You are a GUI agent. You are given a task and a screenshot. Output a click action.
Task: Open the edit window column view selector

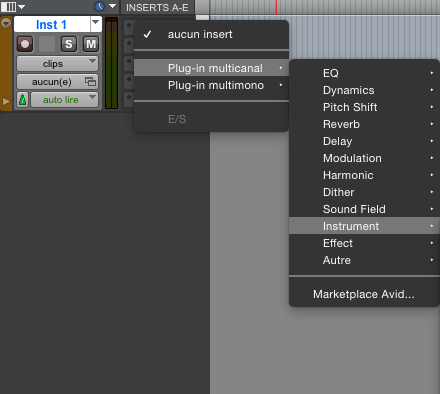13,6
